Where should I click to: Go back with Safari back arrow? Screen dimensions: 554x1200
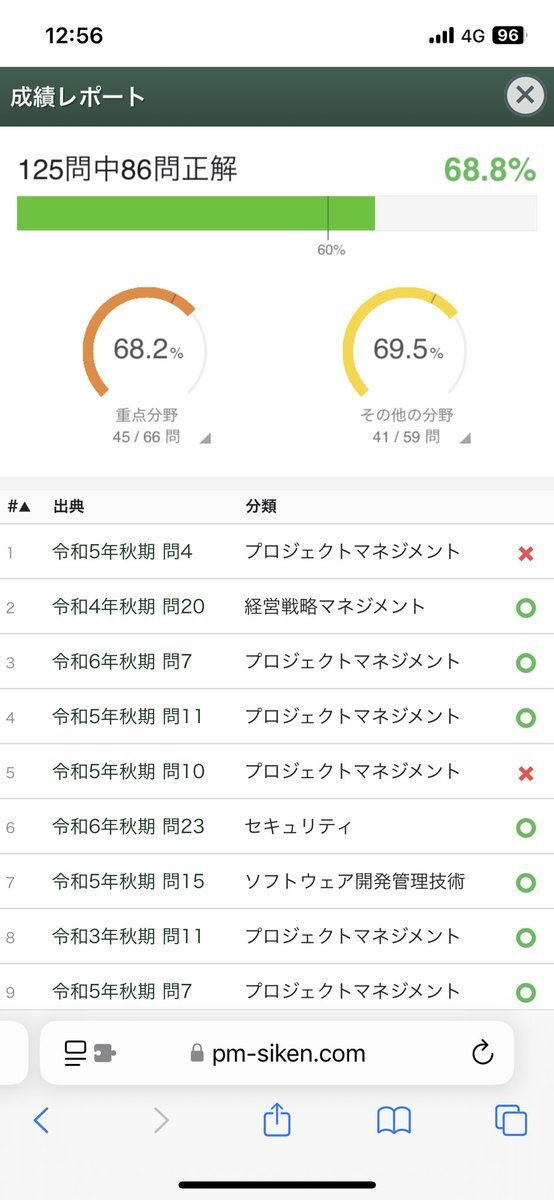pos(41,1120)
